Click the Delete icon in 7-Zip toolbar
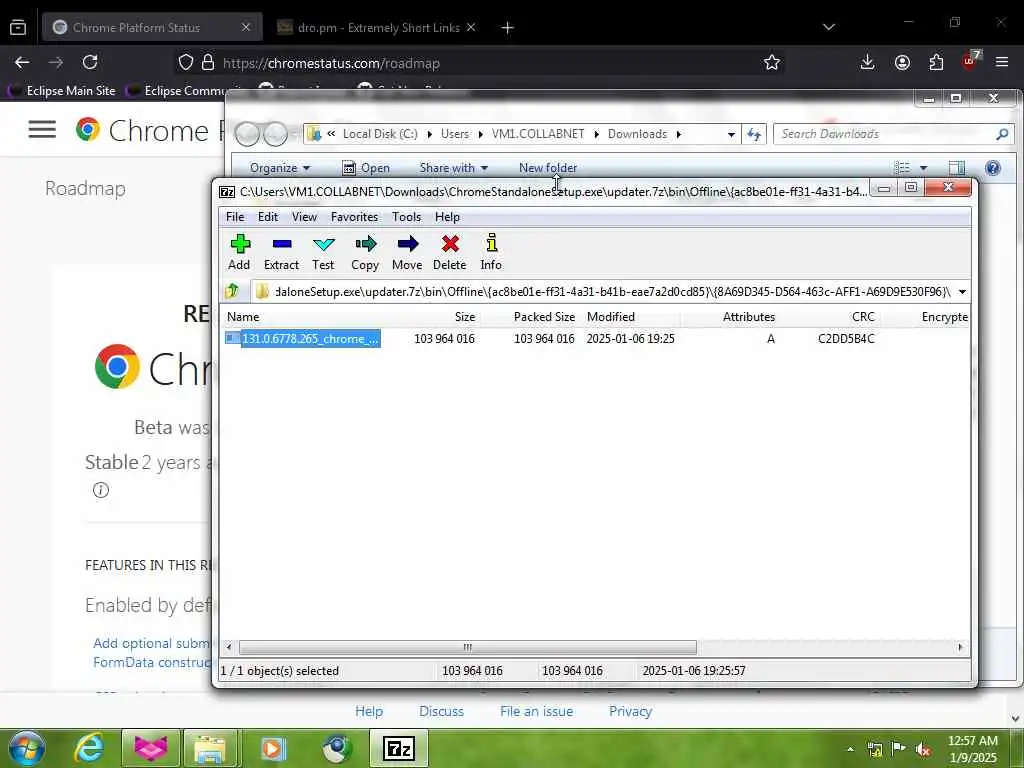The width and height of the screenshot is (1024, 768). [x=449, y=251]
